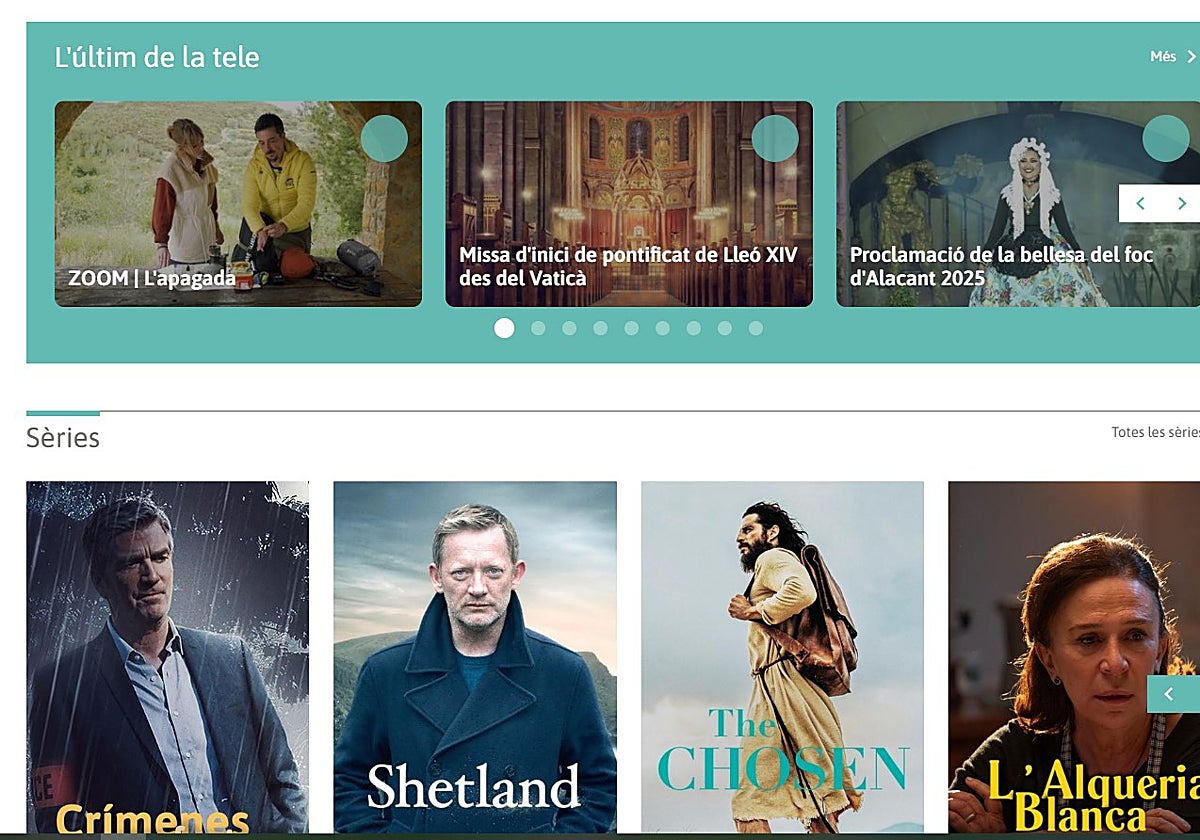Jump to the last carousel pagination dot
The width and height of the screenshot is (1200, 840).
tap(756, 328)
